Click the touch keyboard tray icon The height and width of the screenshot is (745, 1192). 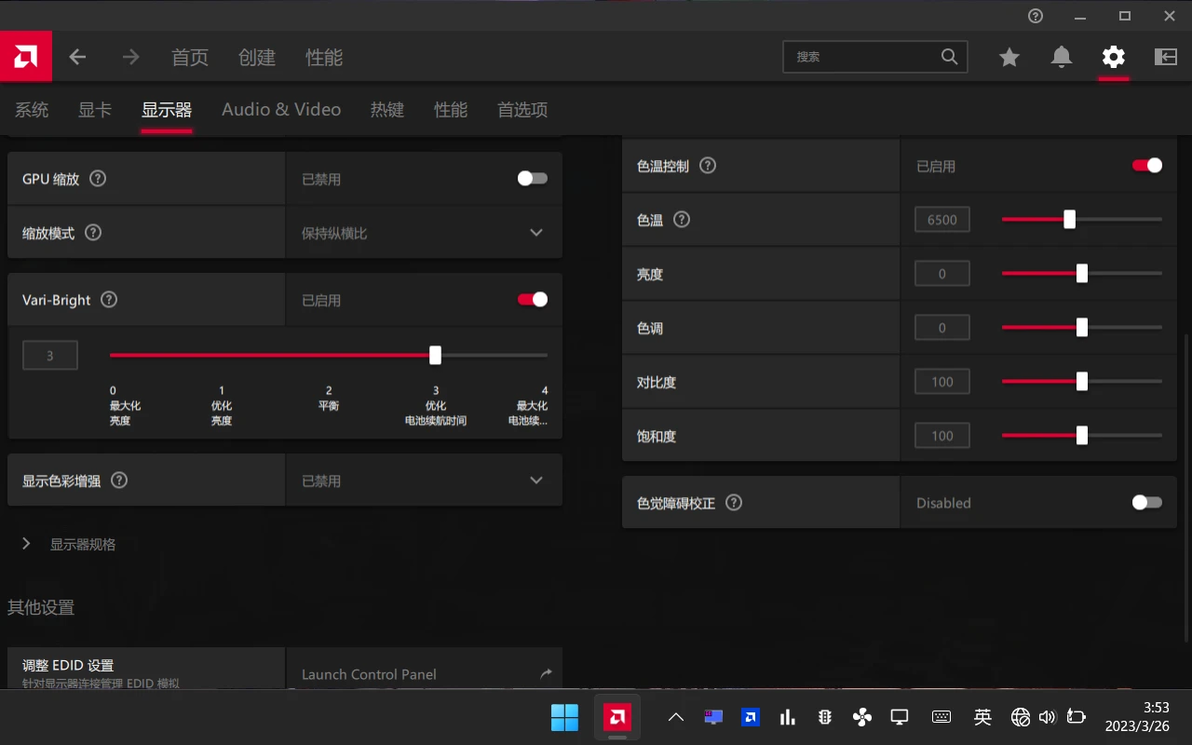[941, 717]
